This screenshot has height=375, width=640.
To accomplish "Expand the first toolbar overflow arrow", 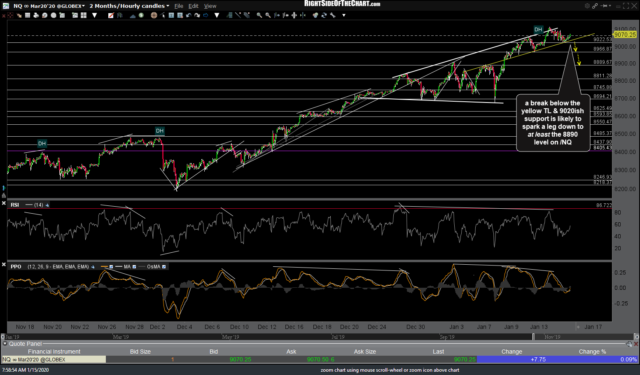I will (95, 16).
